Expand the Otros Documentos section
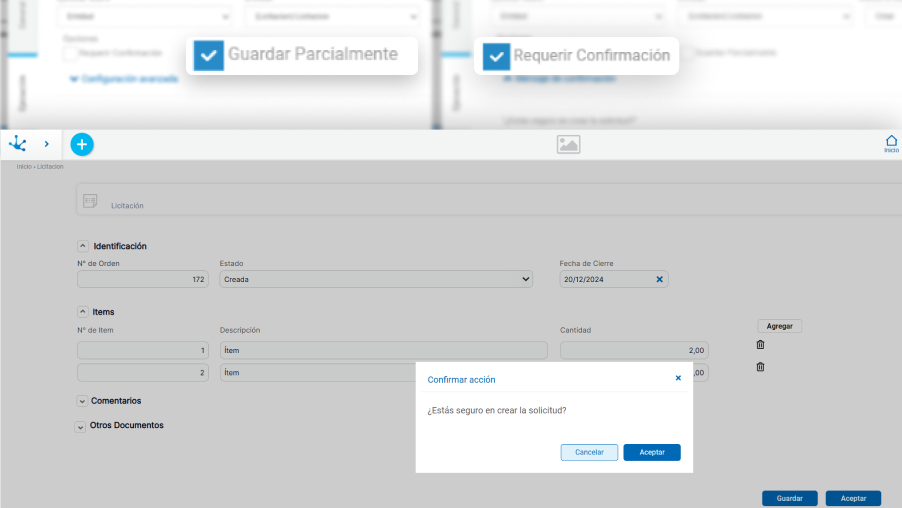The image size is (902, 508). (x=82, y=426)
